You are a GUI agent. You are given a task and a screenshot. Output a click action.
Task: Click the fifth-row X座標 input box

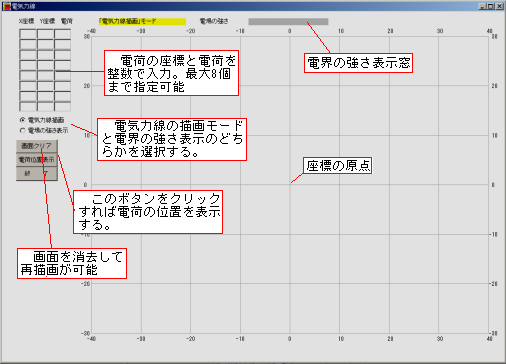point(28,76)
